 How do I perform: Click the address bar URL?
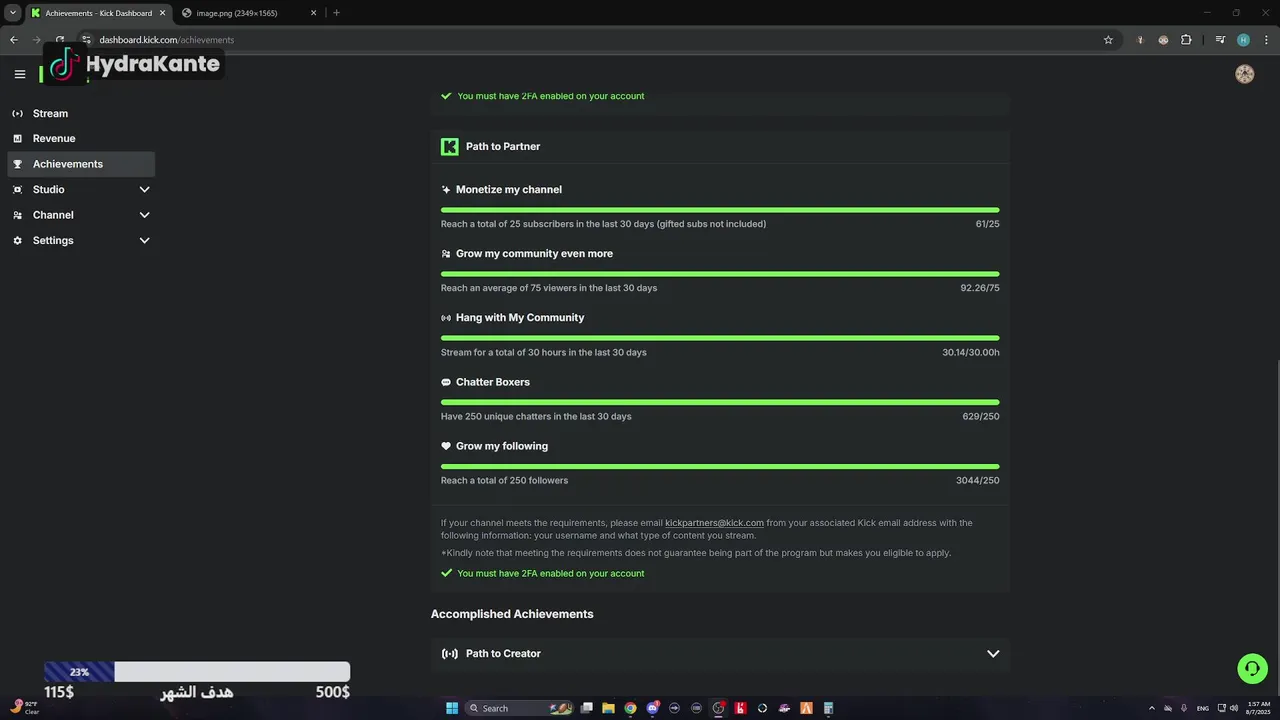[166, 40]
